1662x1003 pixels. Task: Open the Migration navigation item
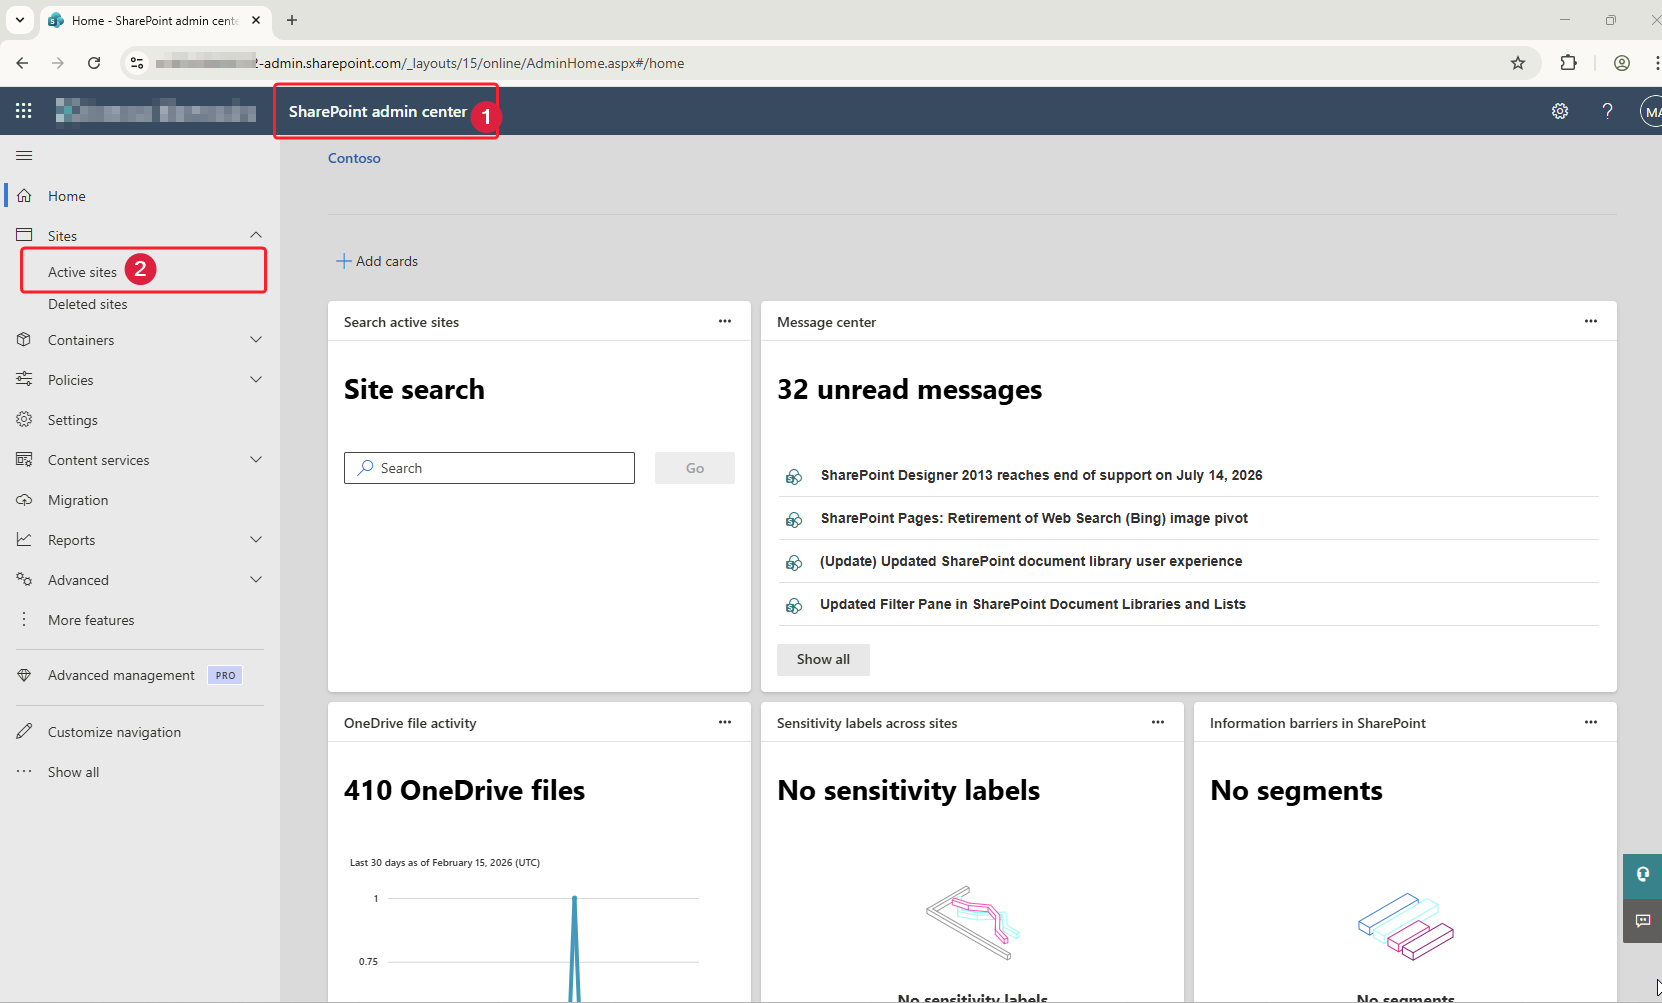(x=78, y=500)
